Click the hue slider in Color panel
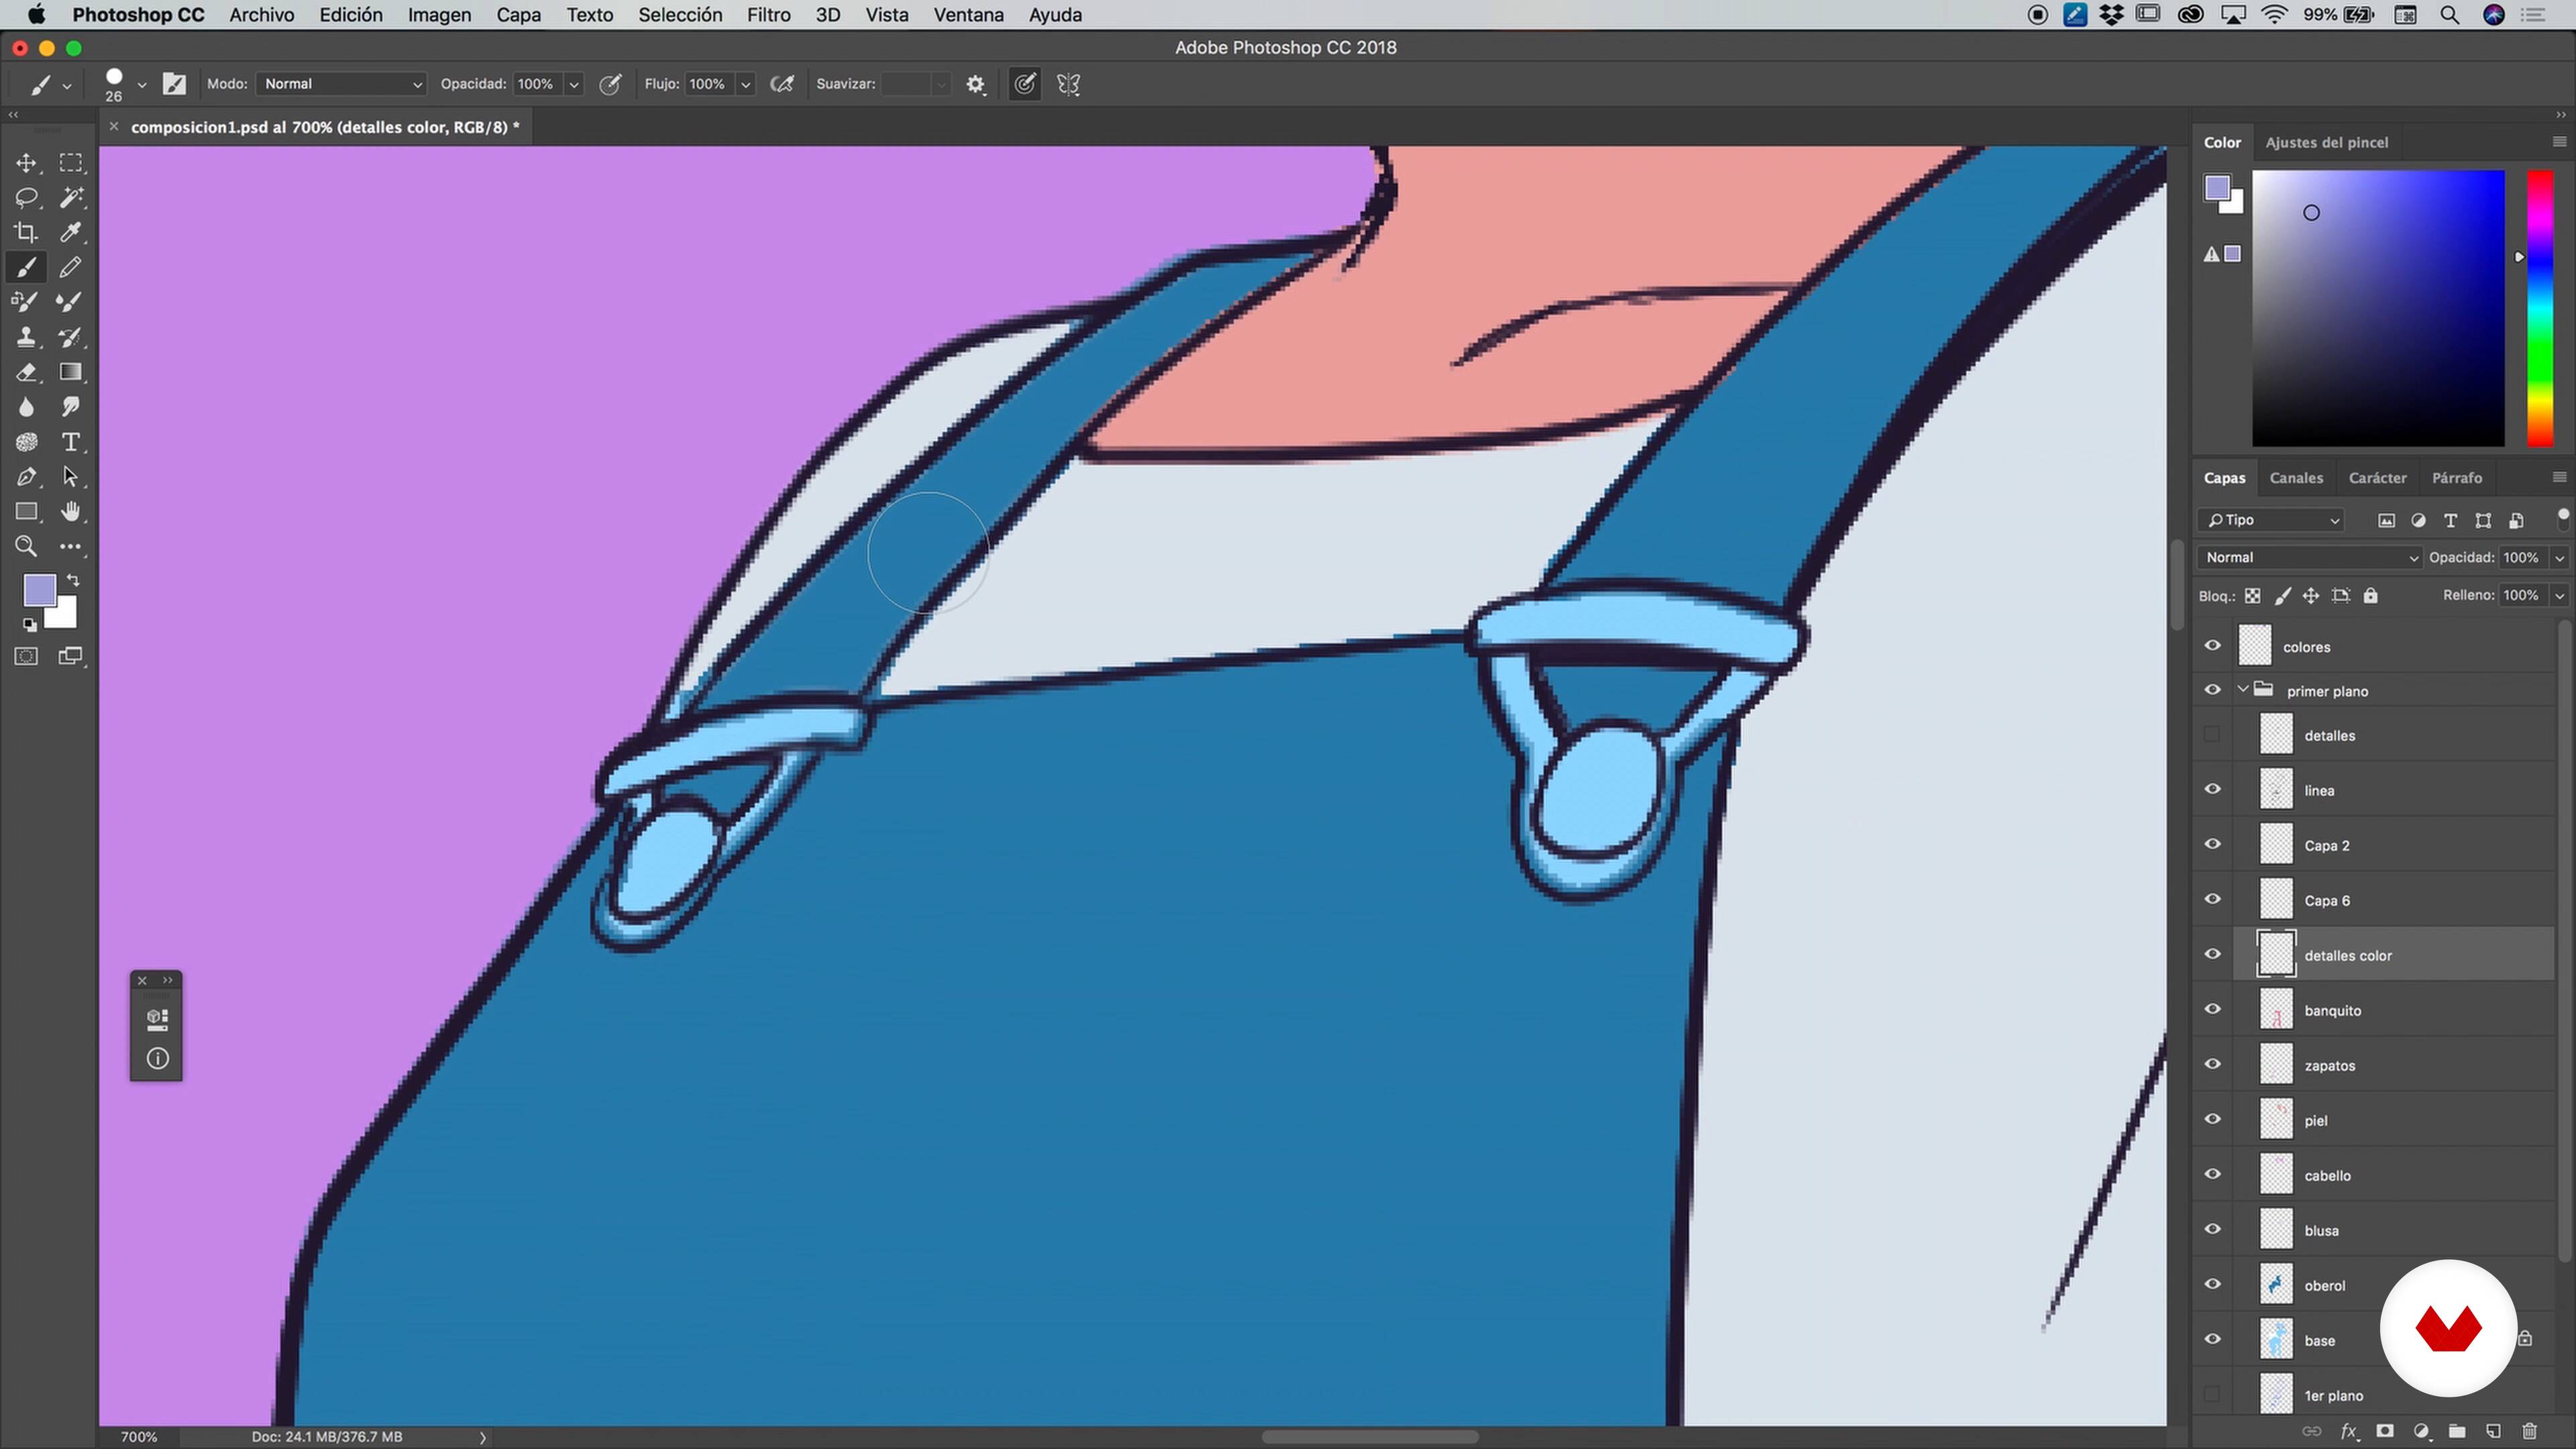The image size is (2576, 1449). tap(2540, 308)
